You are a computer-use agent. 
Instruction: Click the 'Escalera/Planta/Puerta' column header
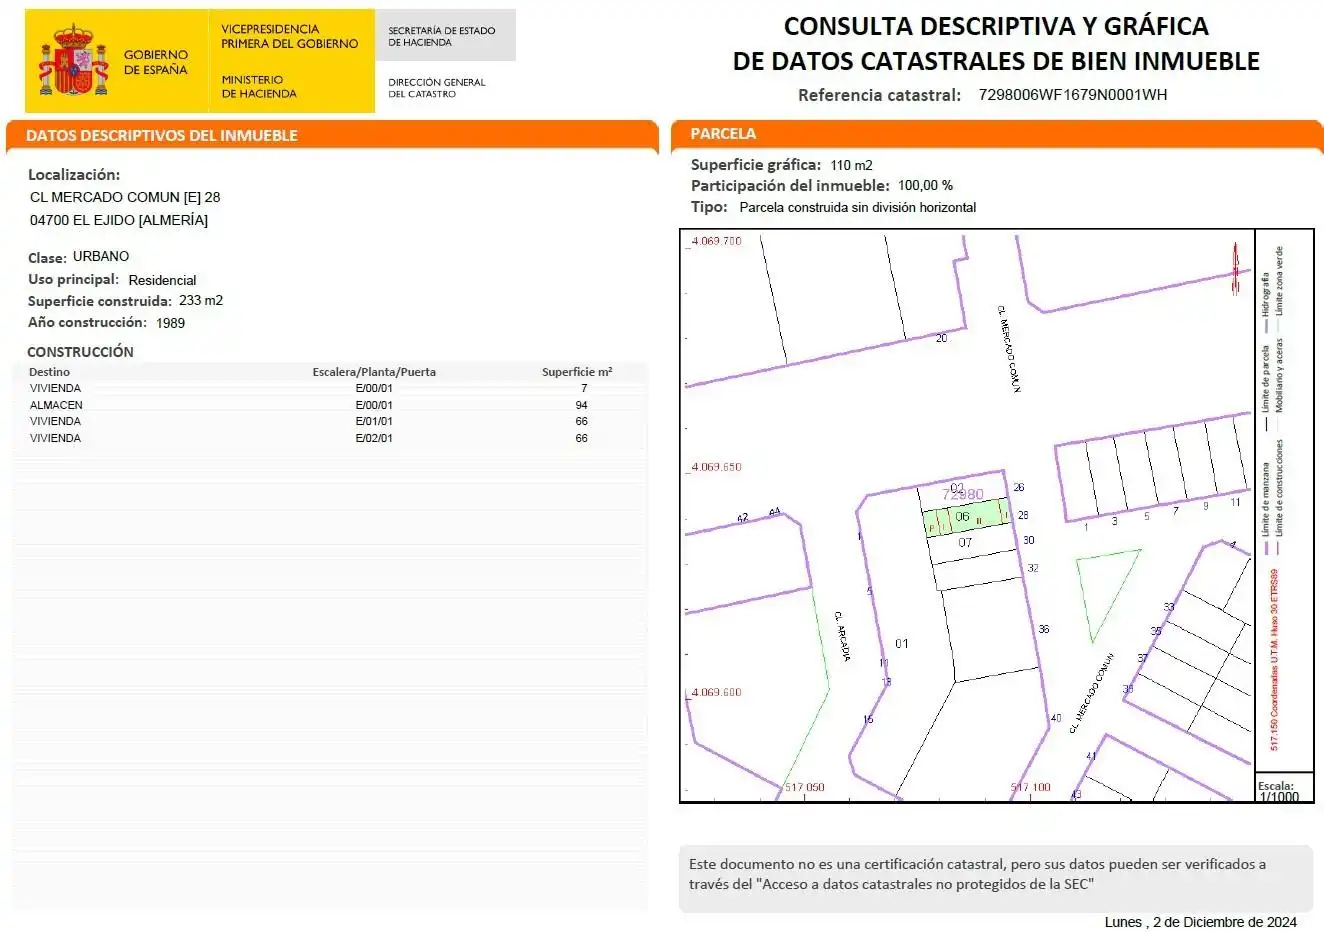pos(374,372)
